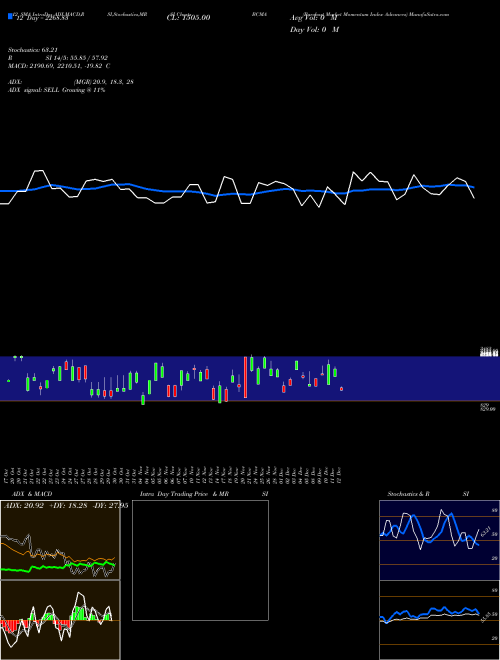Open the Stochastics chart panel
The width and height of the screenshot is (500, 660).
tap(439, 540)
